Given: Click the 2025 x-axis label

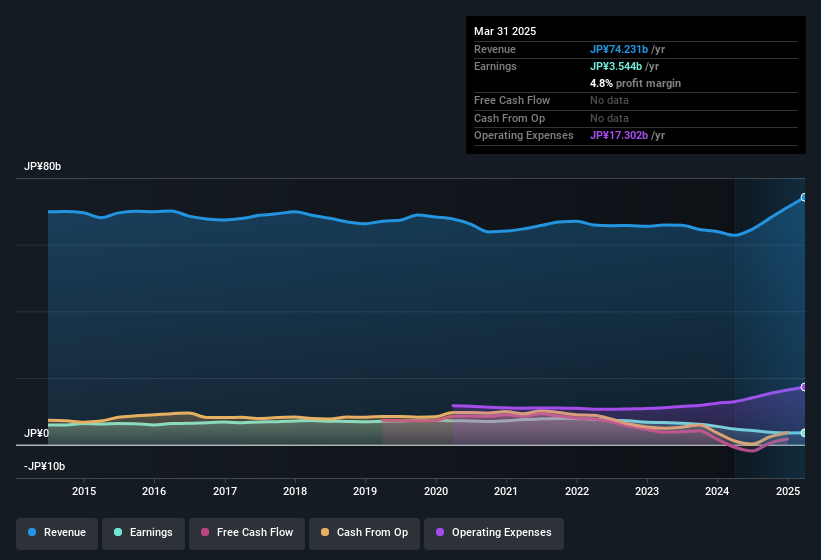Looking at the screenshot, I should point(787,491).
